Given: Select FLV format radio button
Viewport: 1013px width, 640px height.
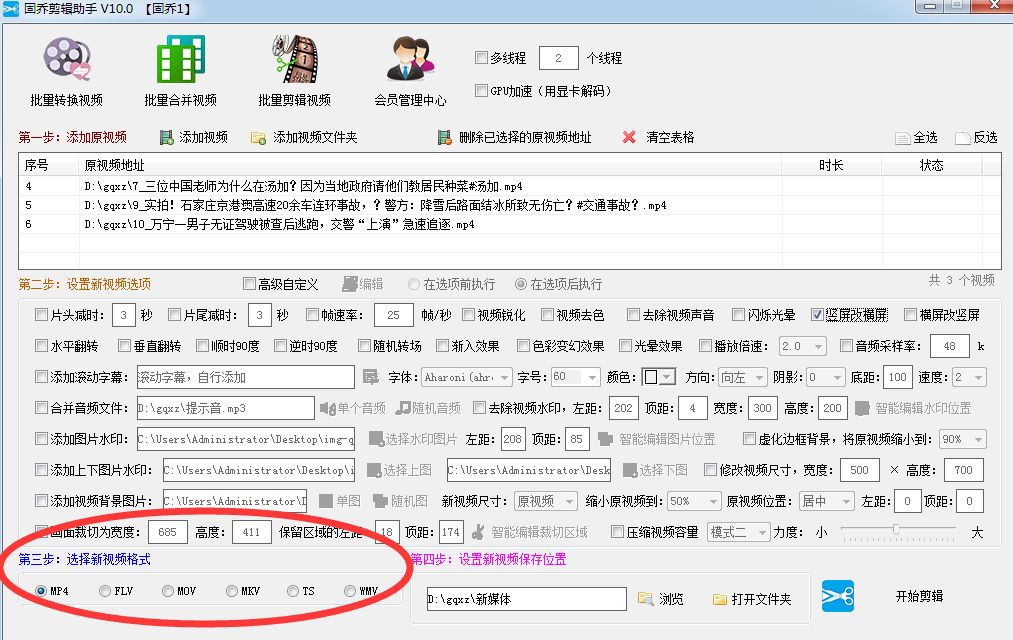Looking at the screenshot, I should point(105,591).
